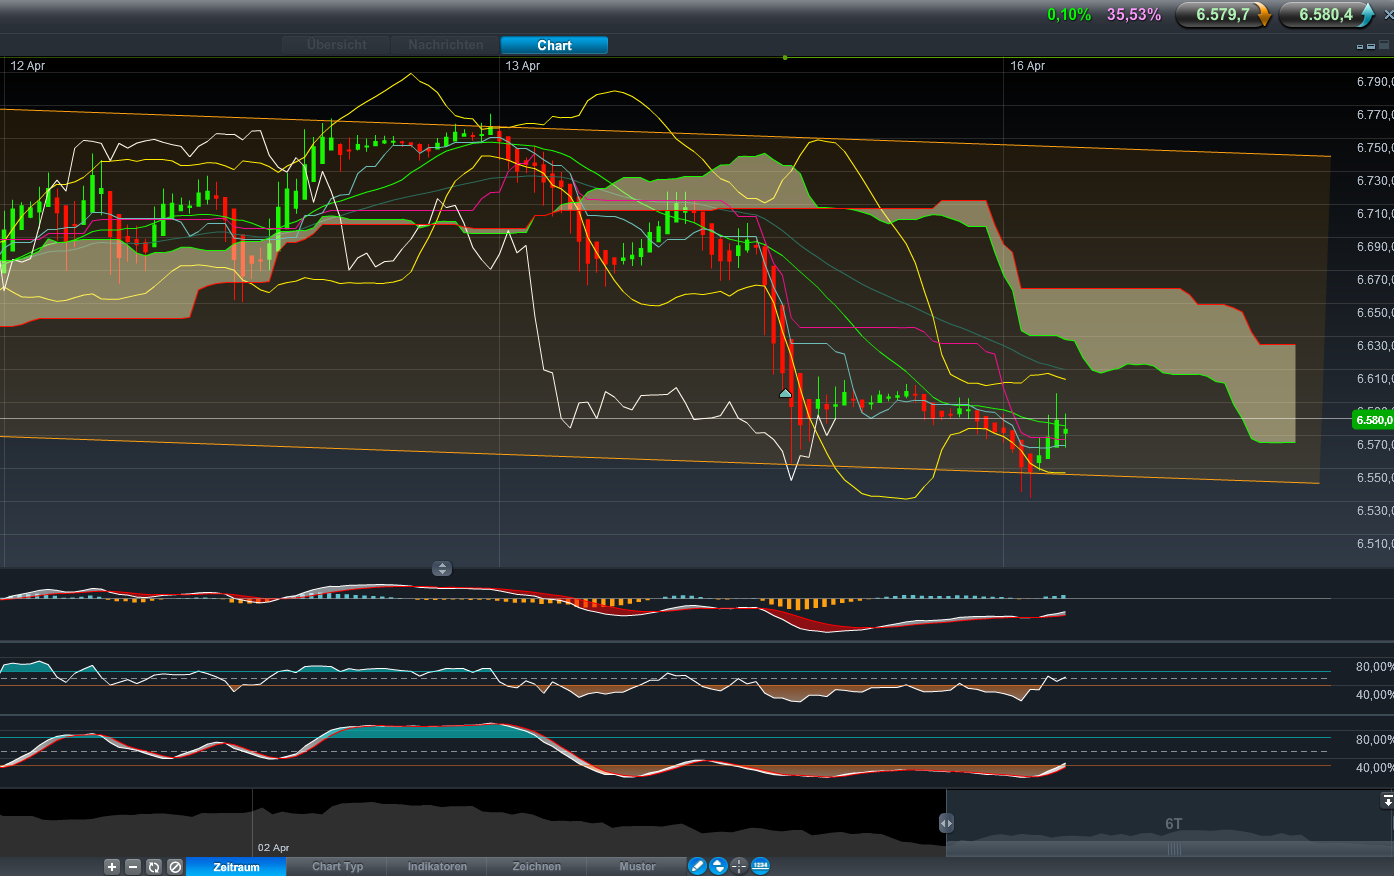Viewport: 1394px width, 876px height.
Task: Click the 6T range label in navigator
Action: point(1174,824)
